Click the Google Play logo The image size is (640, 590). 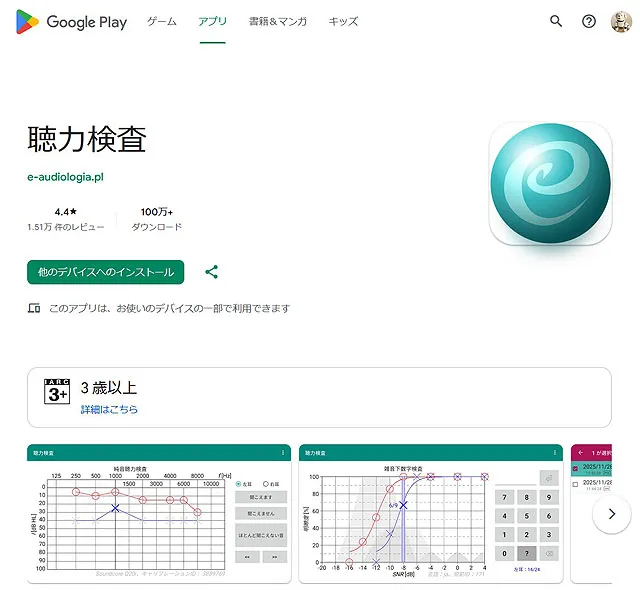click(x=71, y=22)
